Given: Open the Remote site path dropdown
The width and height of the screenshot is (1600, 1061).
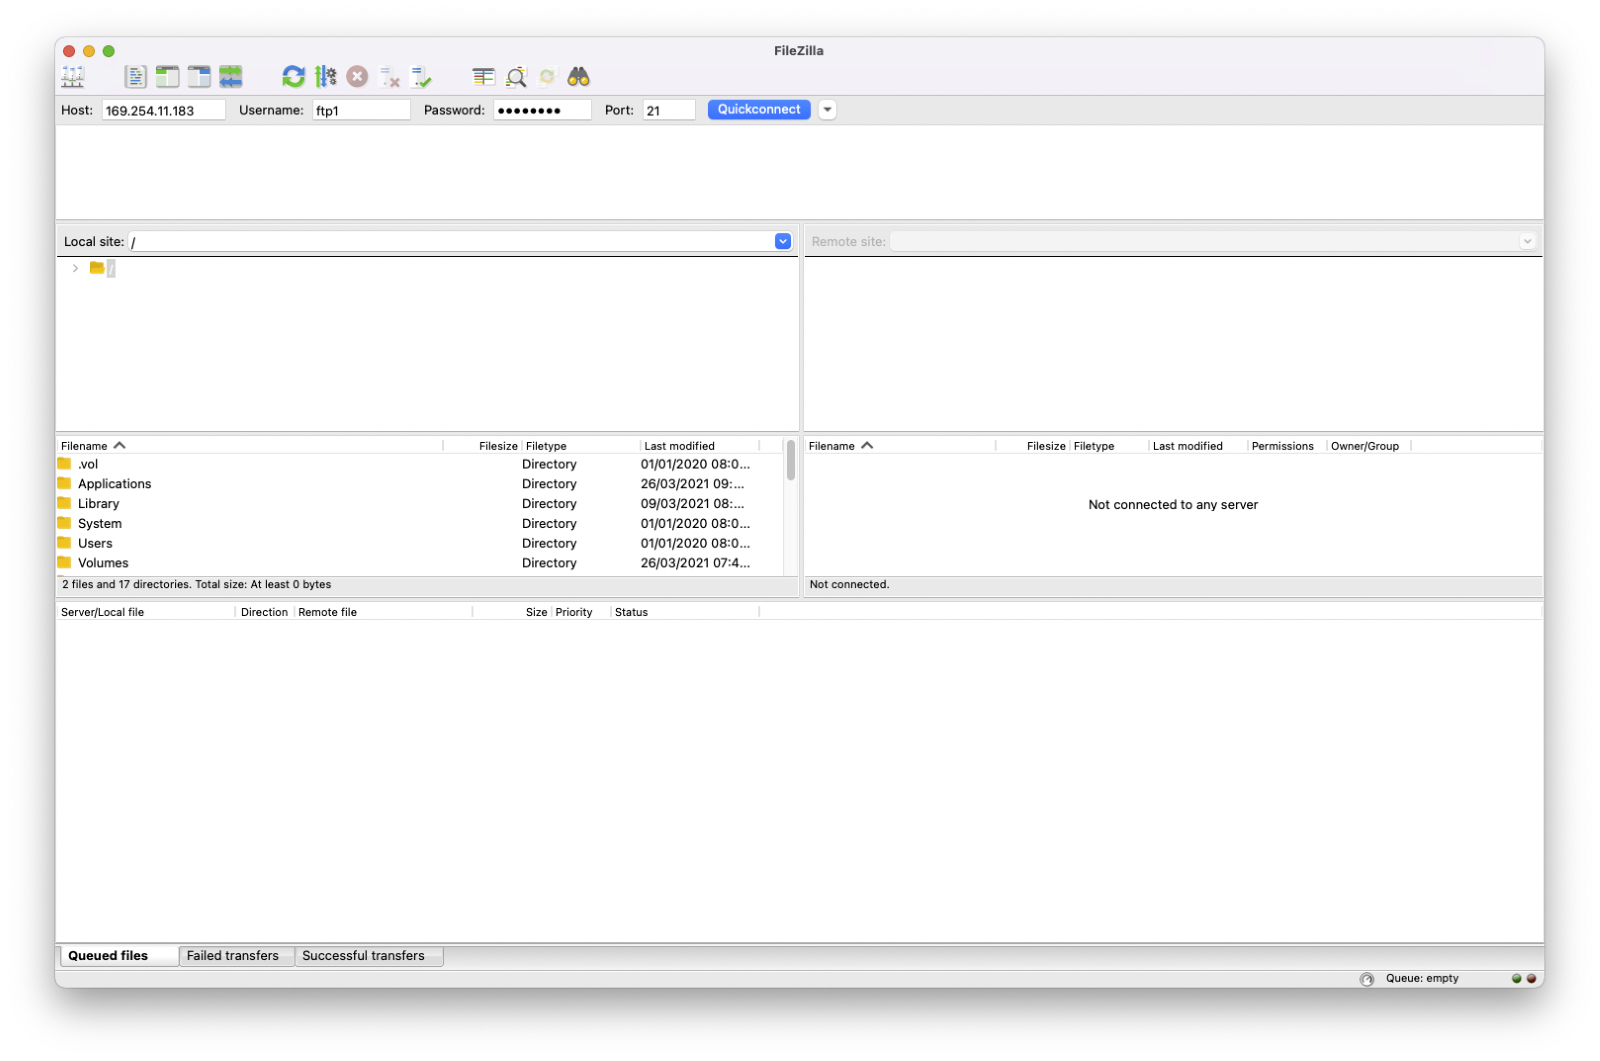Looking at the screenshot, I should (x=1527, y=242).
